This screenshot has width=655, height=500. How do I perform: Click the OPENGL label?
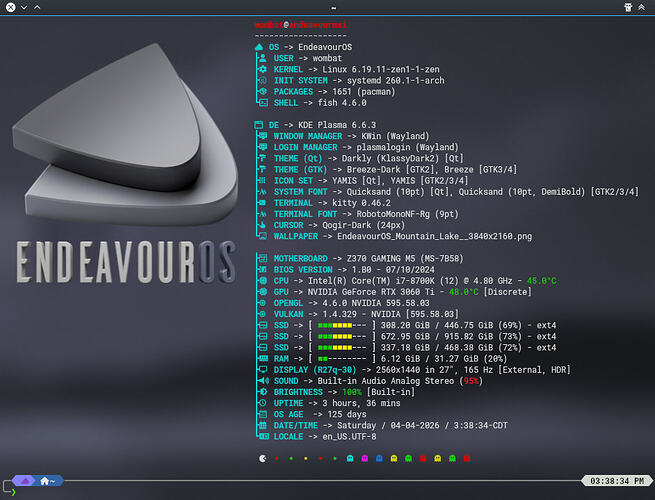click(288, 303)
